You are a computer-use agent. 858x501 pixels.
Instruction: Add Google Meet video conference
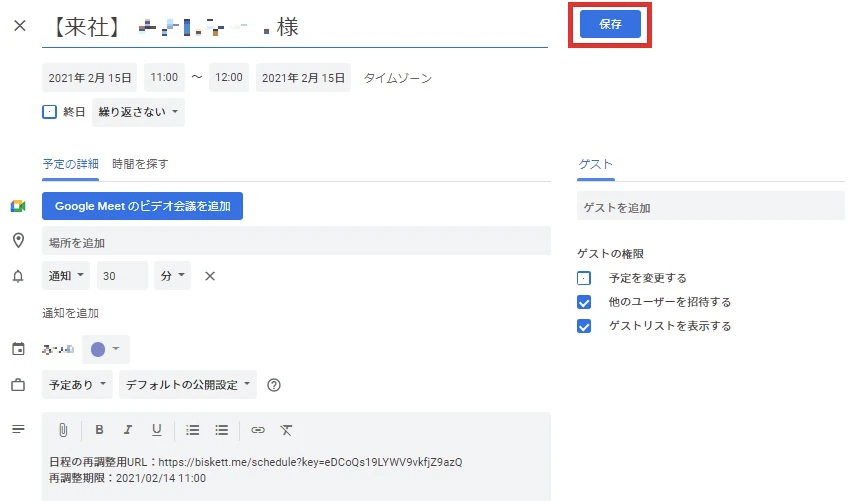coord(142,207)
